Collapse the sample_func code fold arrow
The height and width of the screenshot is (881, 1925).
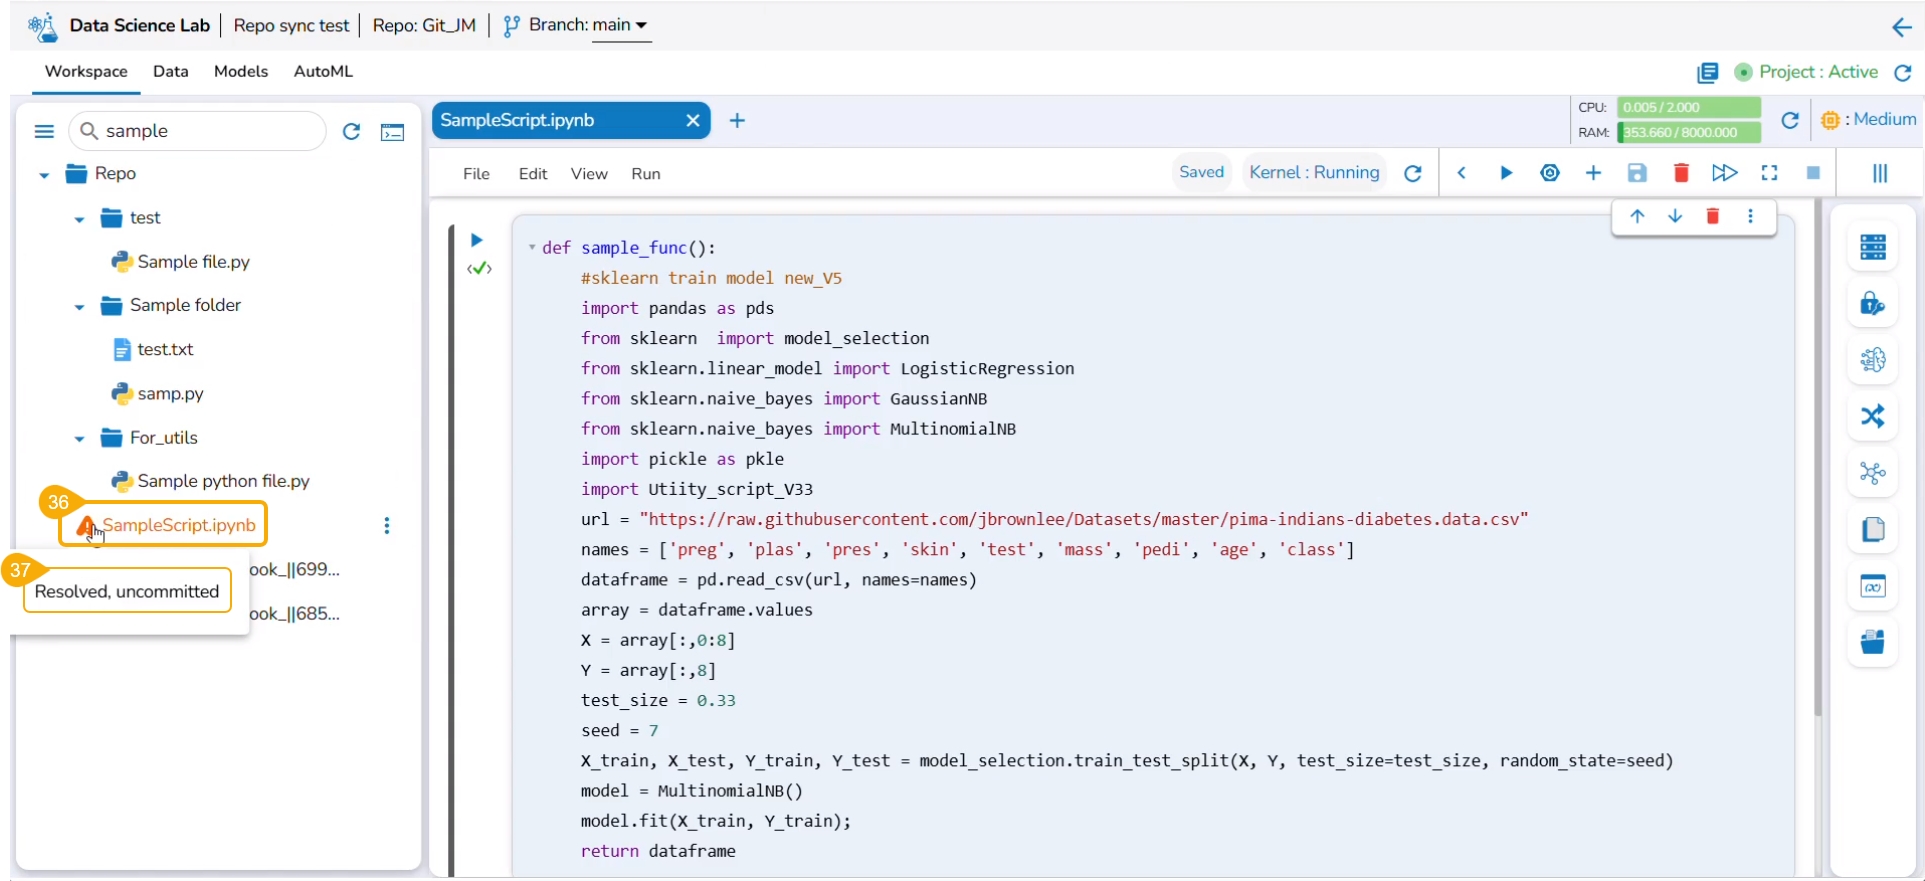tap(532, 248)
